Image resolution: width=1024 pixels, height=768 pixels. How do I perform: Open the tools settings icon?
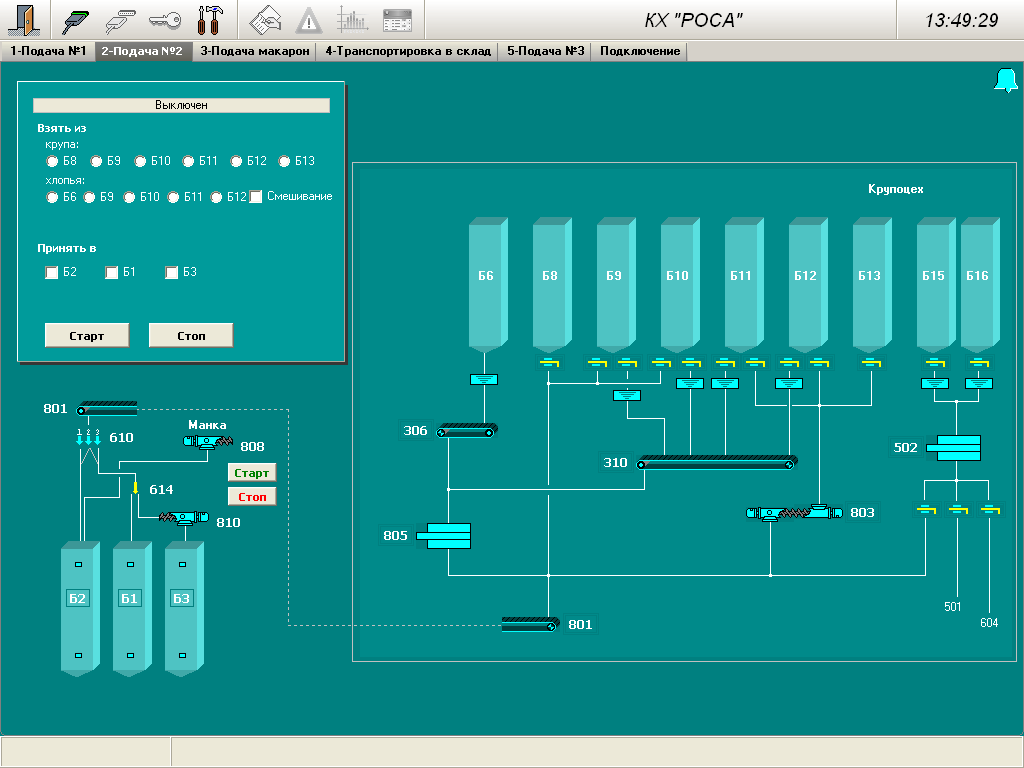211,20
